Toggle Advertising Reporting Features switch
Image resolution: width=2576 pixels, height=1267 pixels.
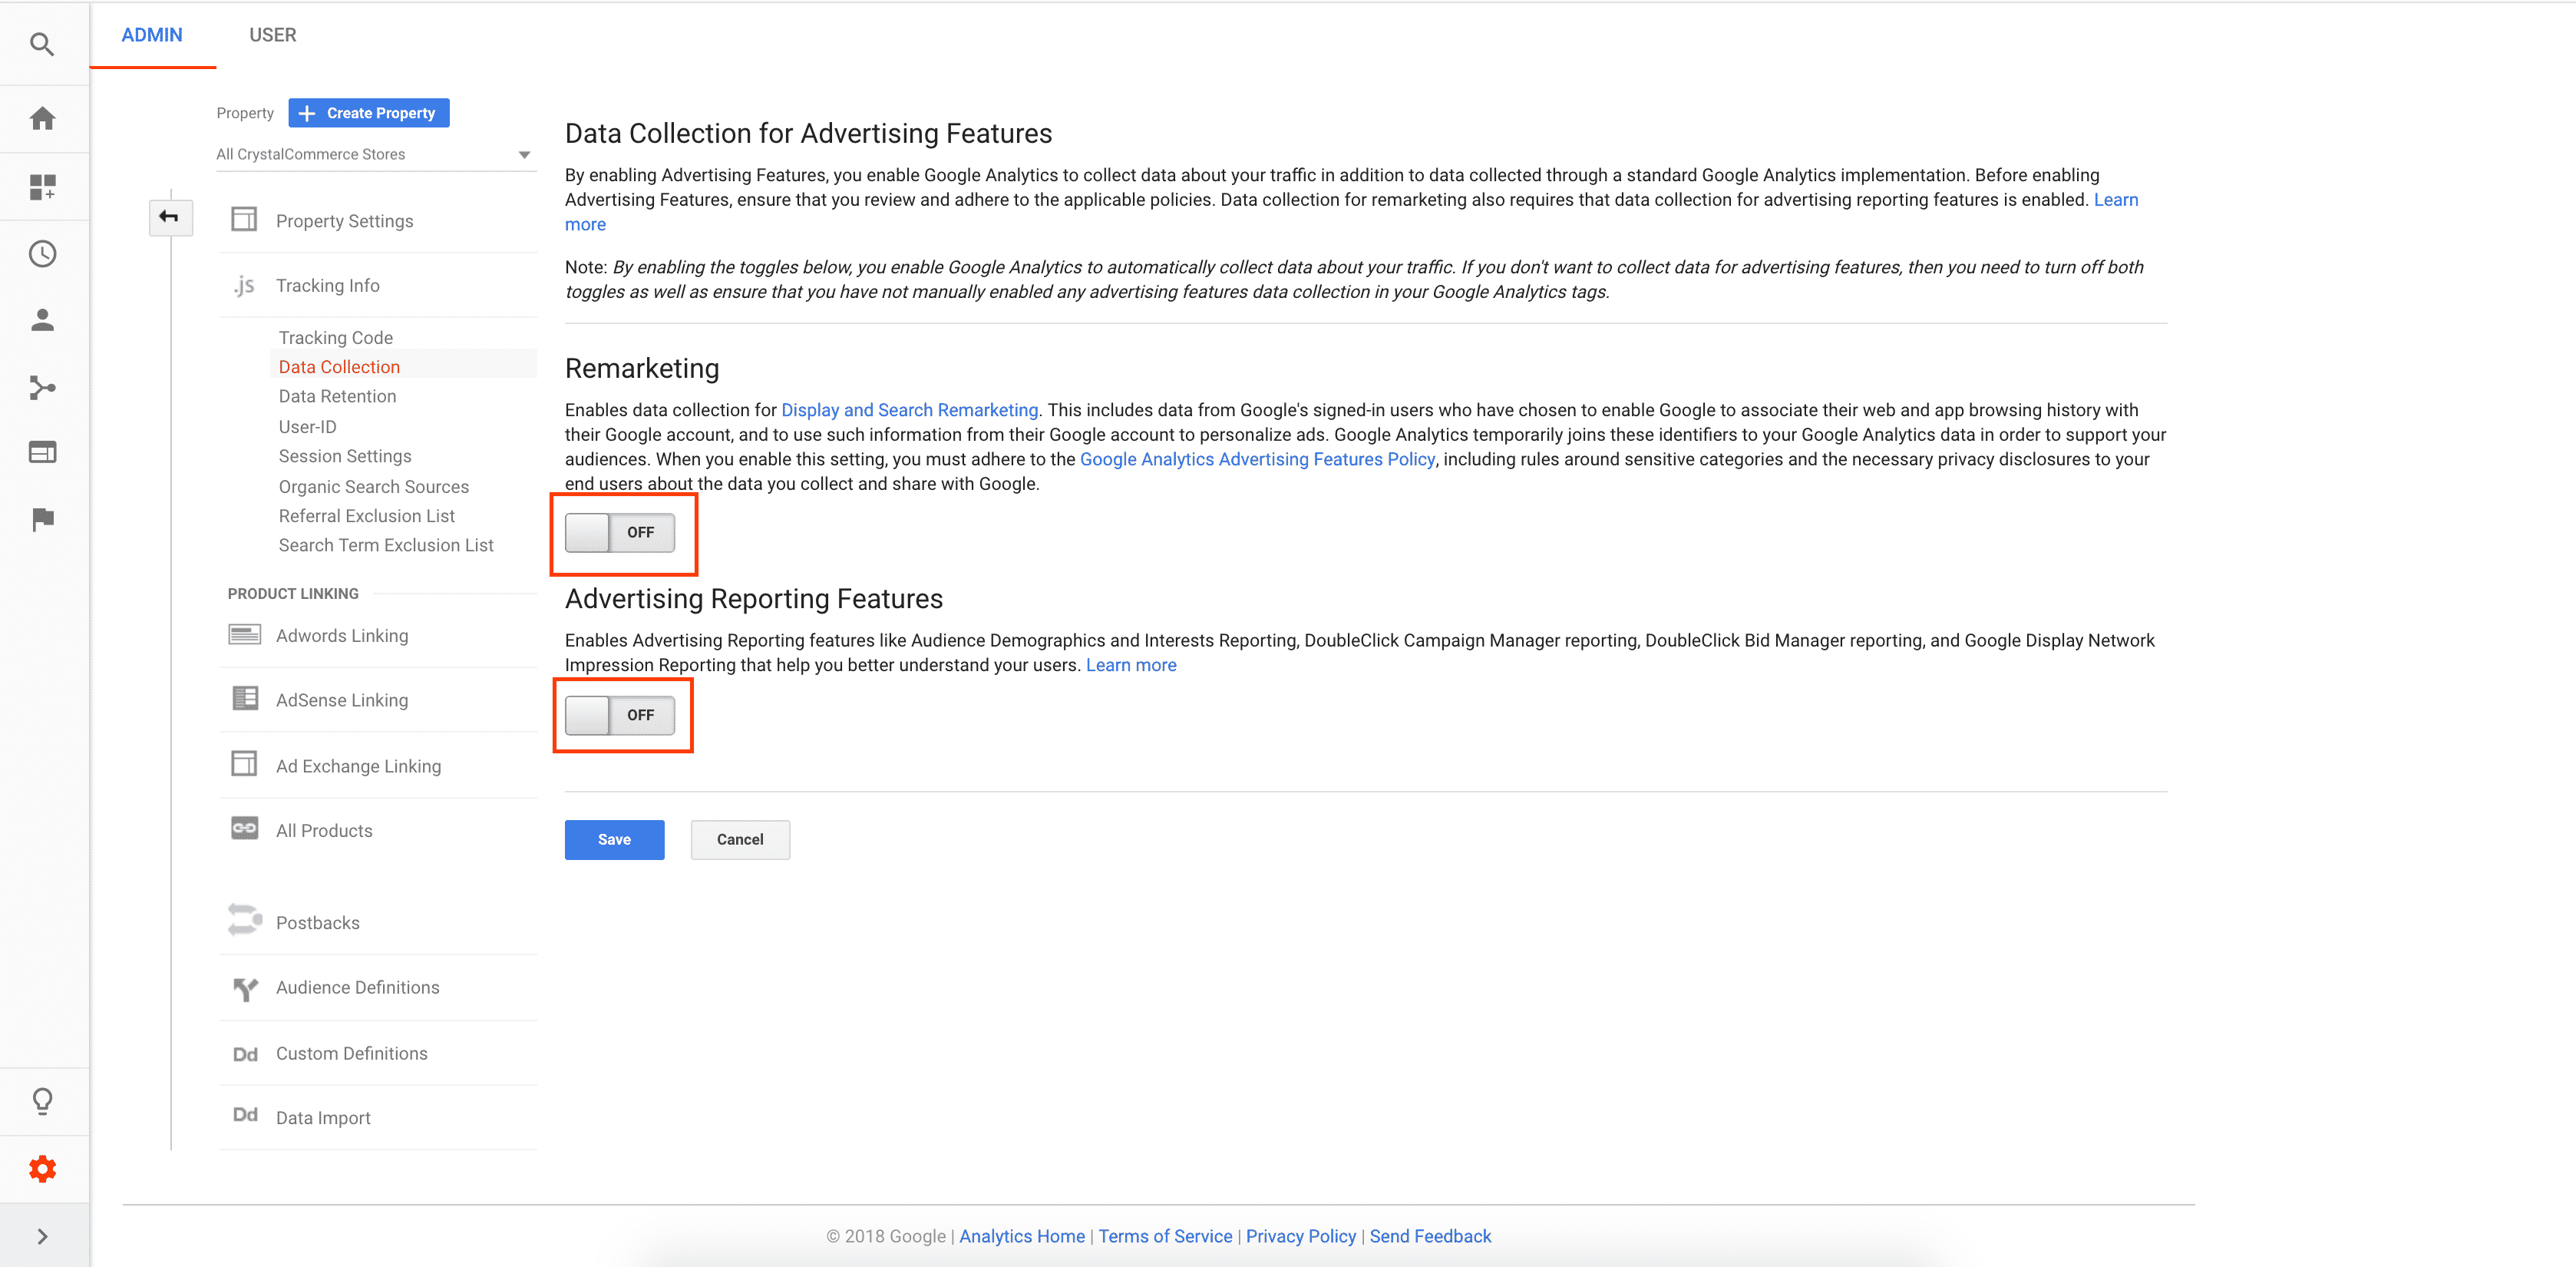pos(620,716)
